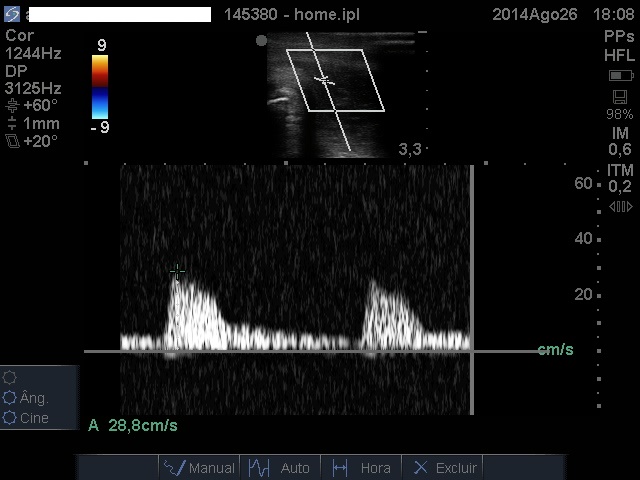
Task: Click the arrows icon below ITM
Action: 620,206
